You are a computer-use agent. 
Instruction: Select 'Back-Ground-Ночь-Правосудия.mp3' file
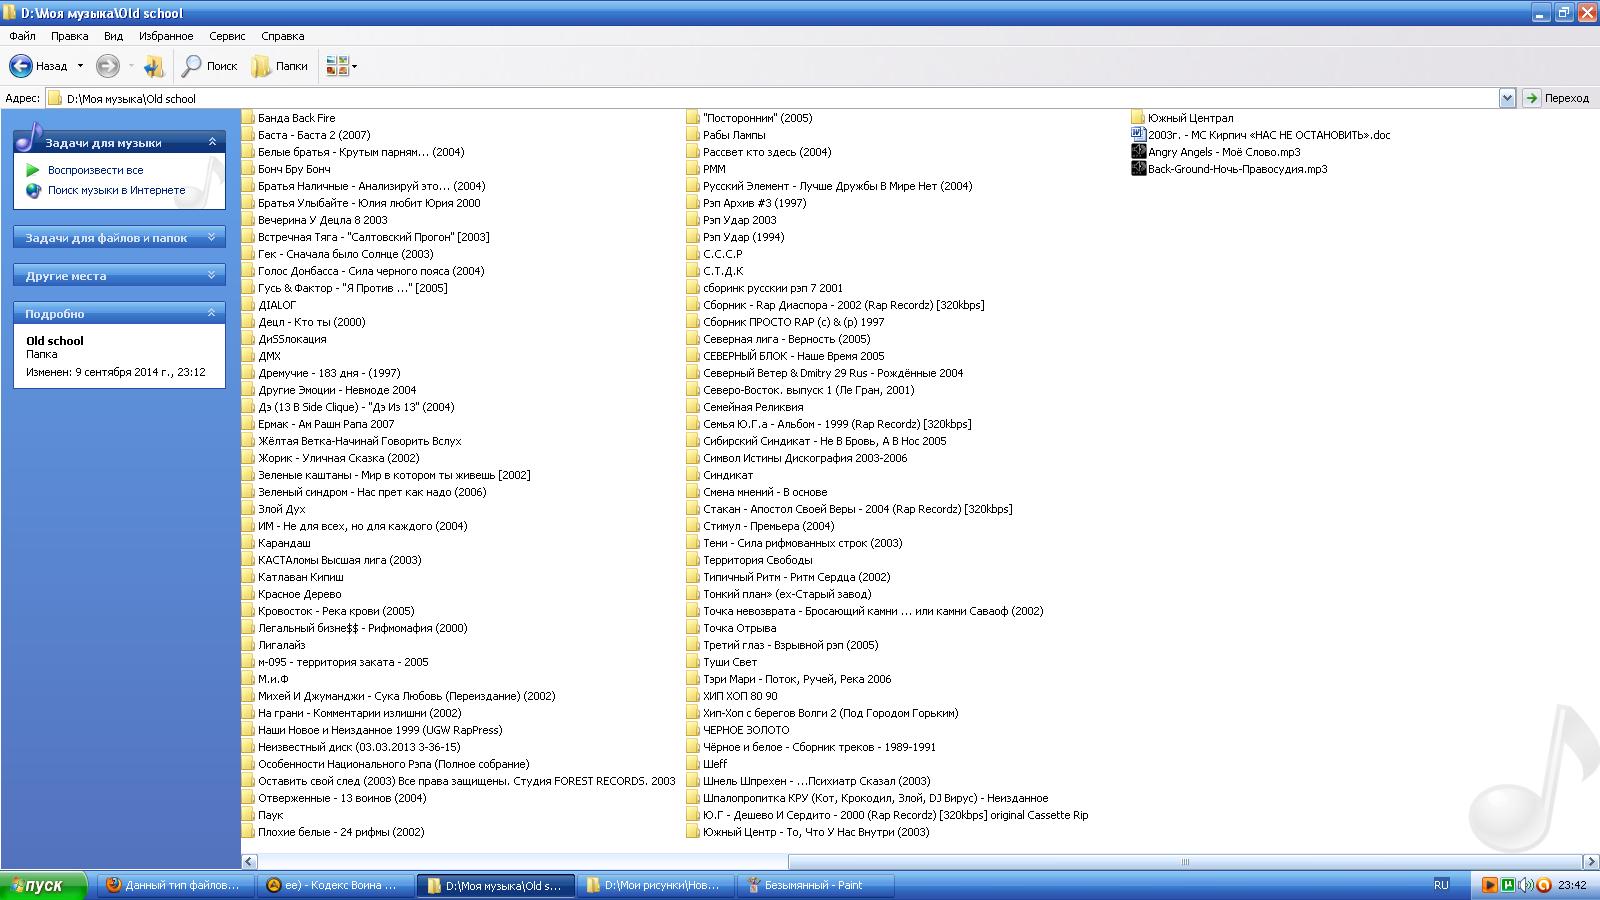coord(1229,169)
